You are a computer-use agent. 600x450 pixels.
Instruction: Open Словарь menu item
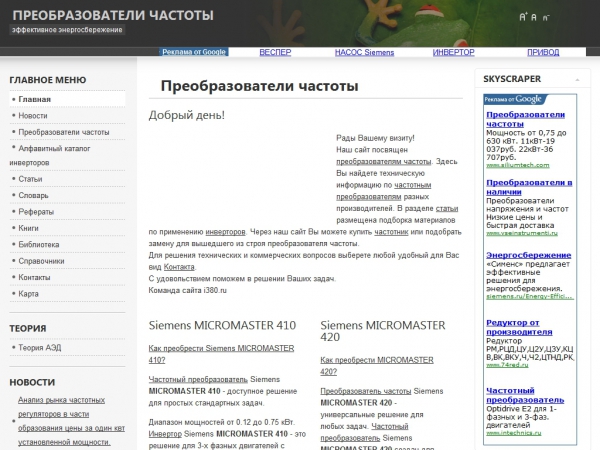67,195
